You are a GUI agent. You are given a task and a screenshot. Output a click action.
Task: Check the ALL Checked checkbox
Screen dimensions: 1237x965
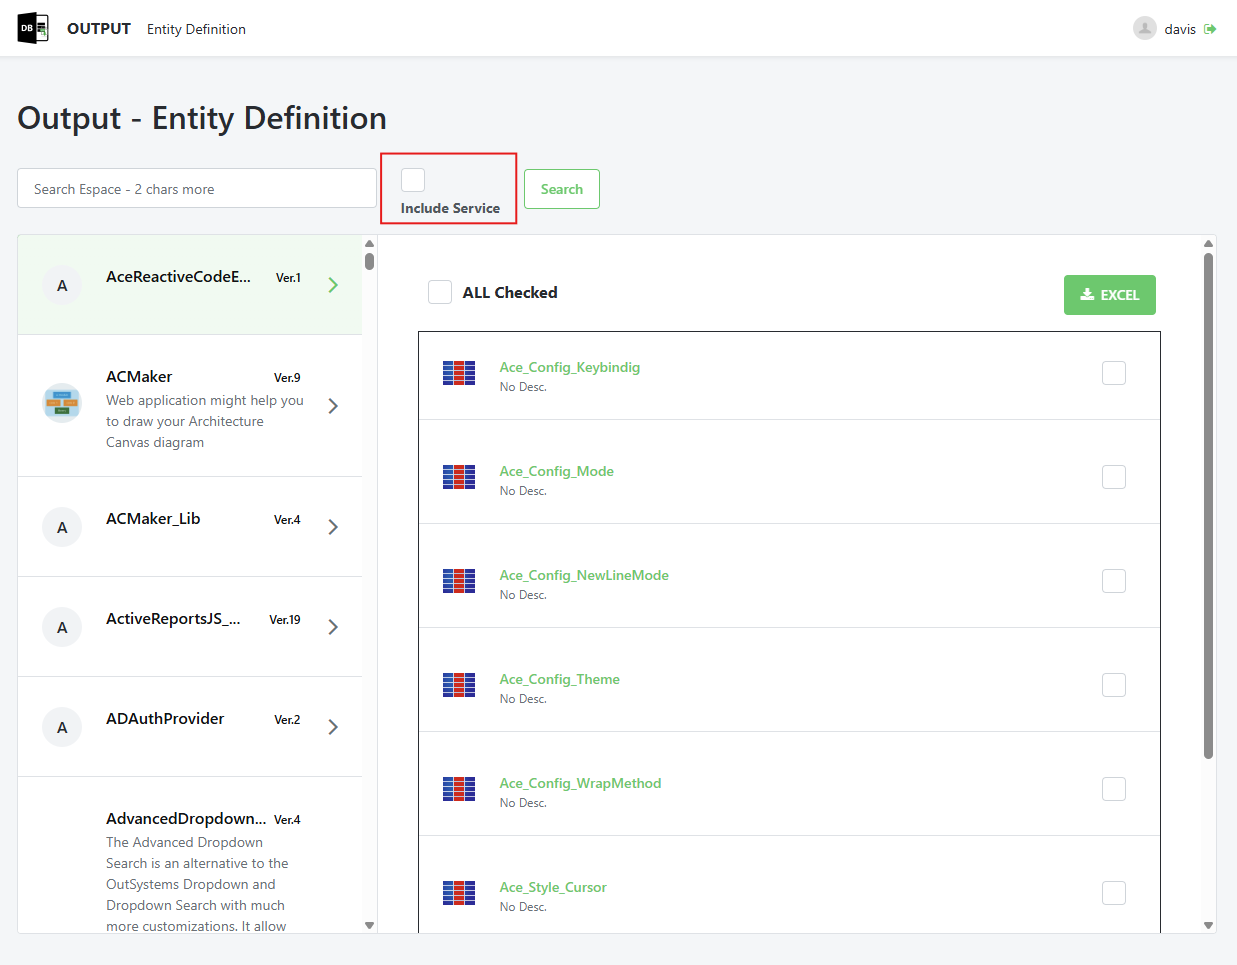coord(439,292)
